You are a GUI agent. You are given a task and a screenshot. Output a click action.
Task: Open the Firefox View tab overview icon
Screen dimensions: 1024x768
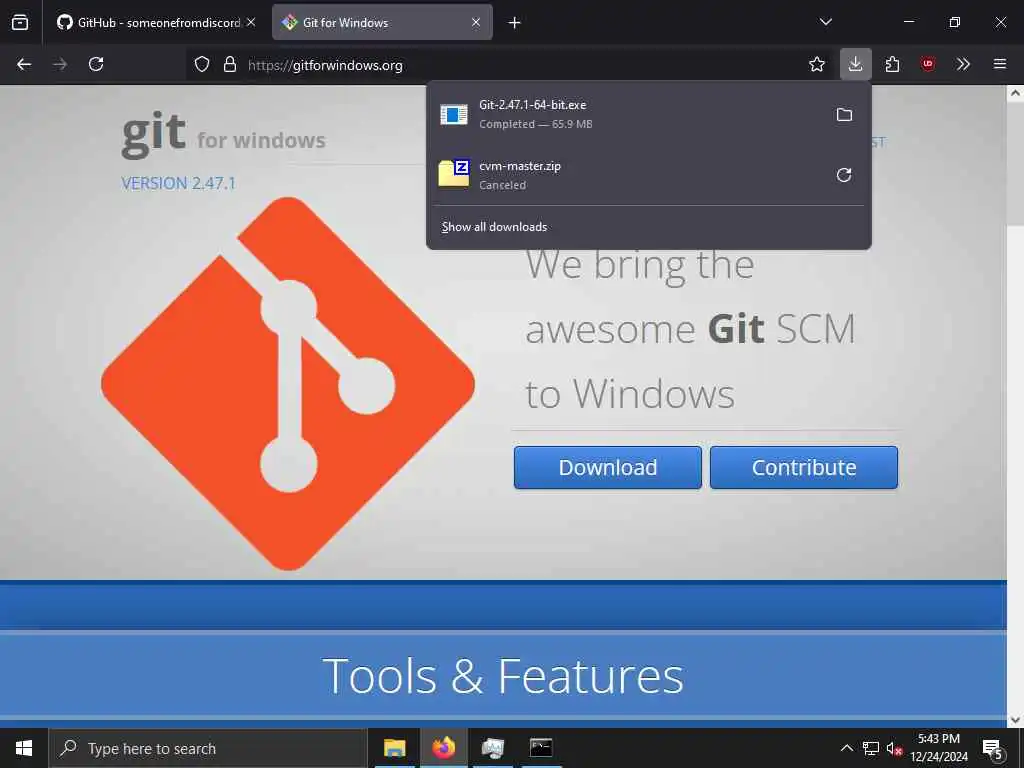(20, 23)
